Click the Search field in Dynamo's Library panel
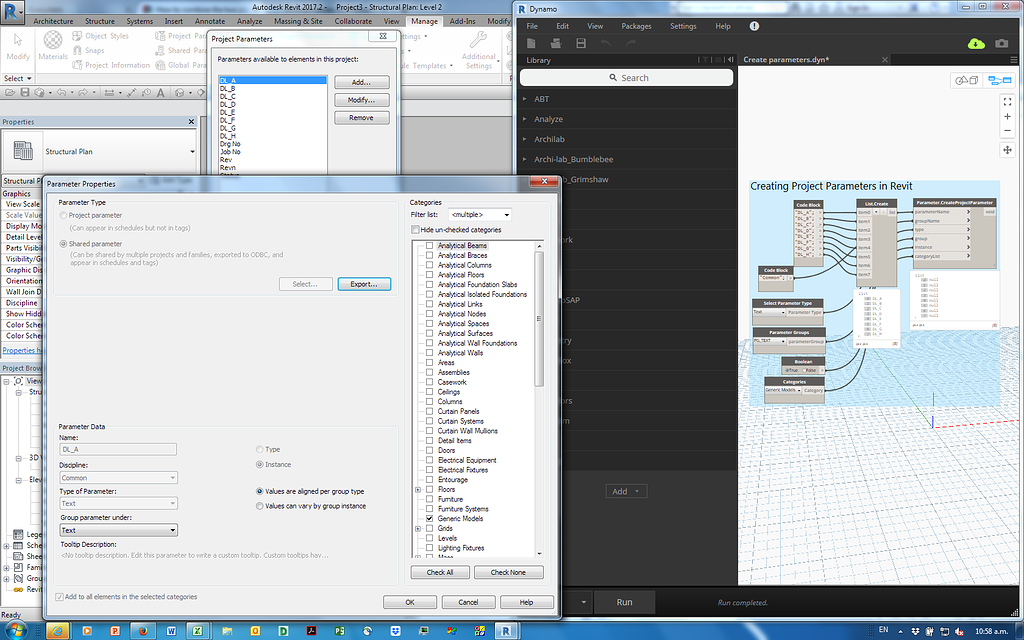Screen dimensions: 1024x640 click(627, 77)
